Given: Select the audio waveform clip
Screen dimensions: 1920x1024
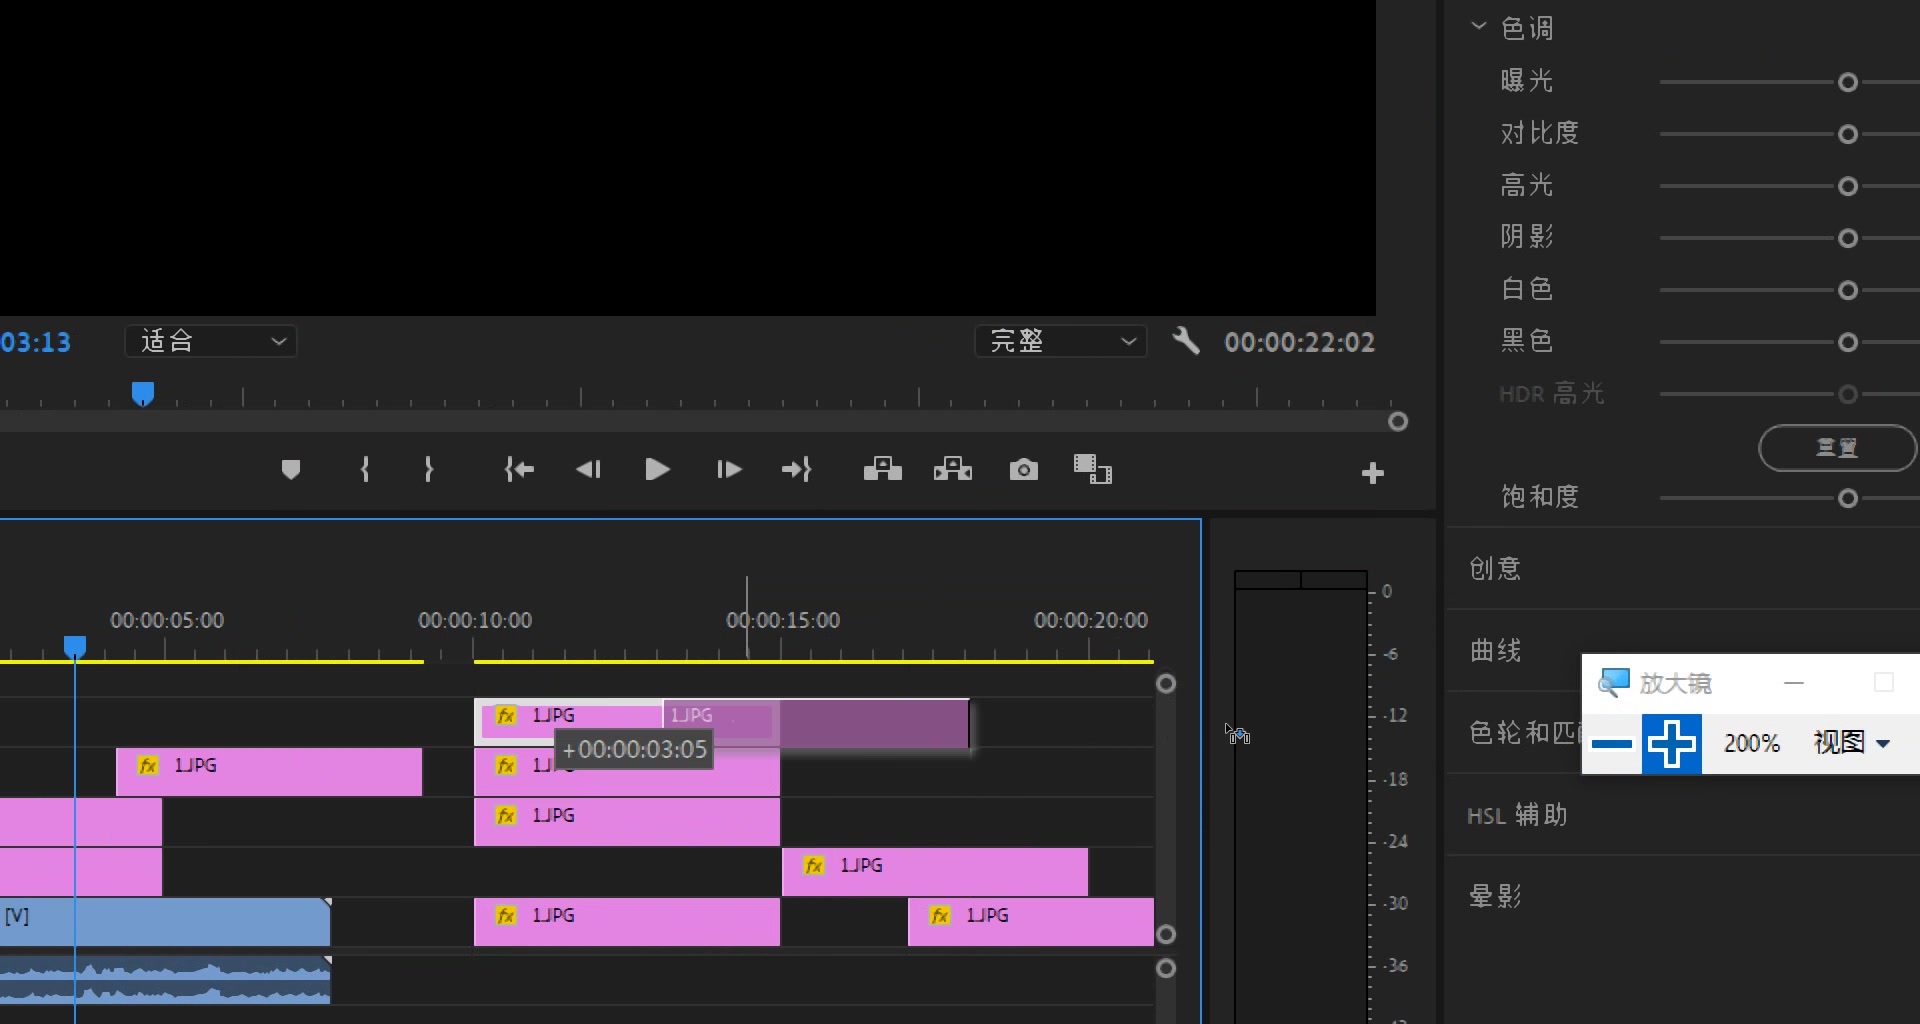Looking at the screenshot, I should [x=165, y=979].
